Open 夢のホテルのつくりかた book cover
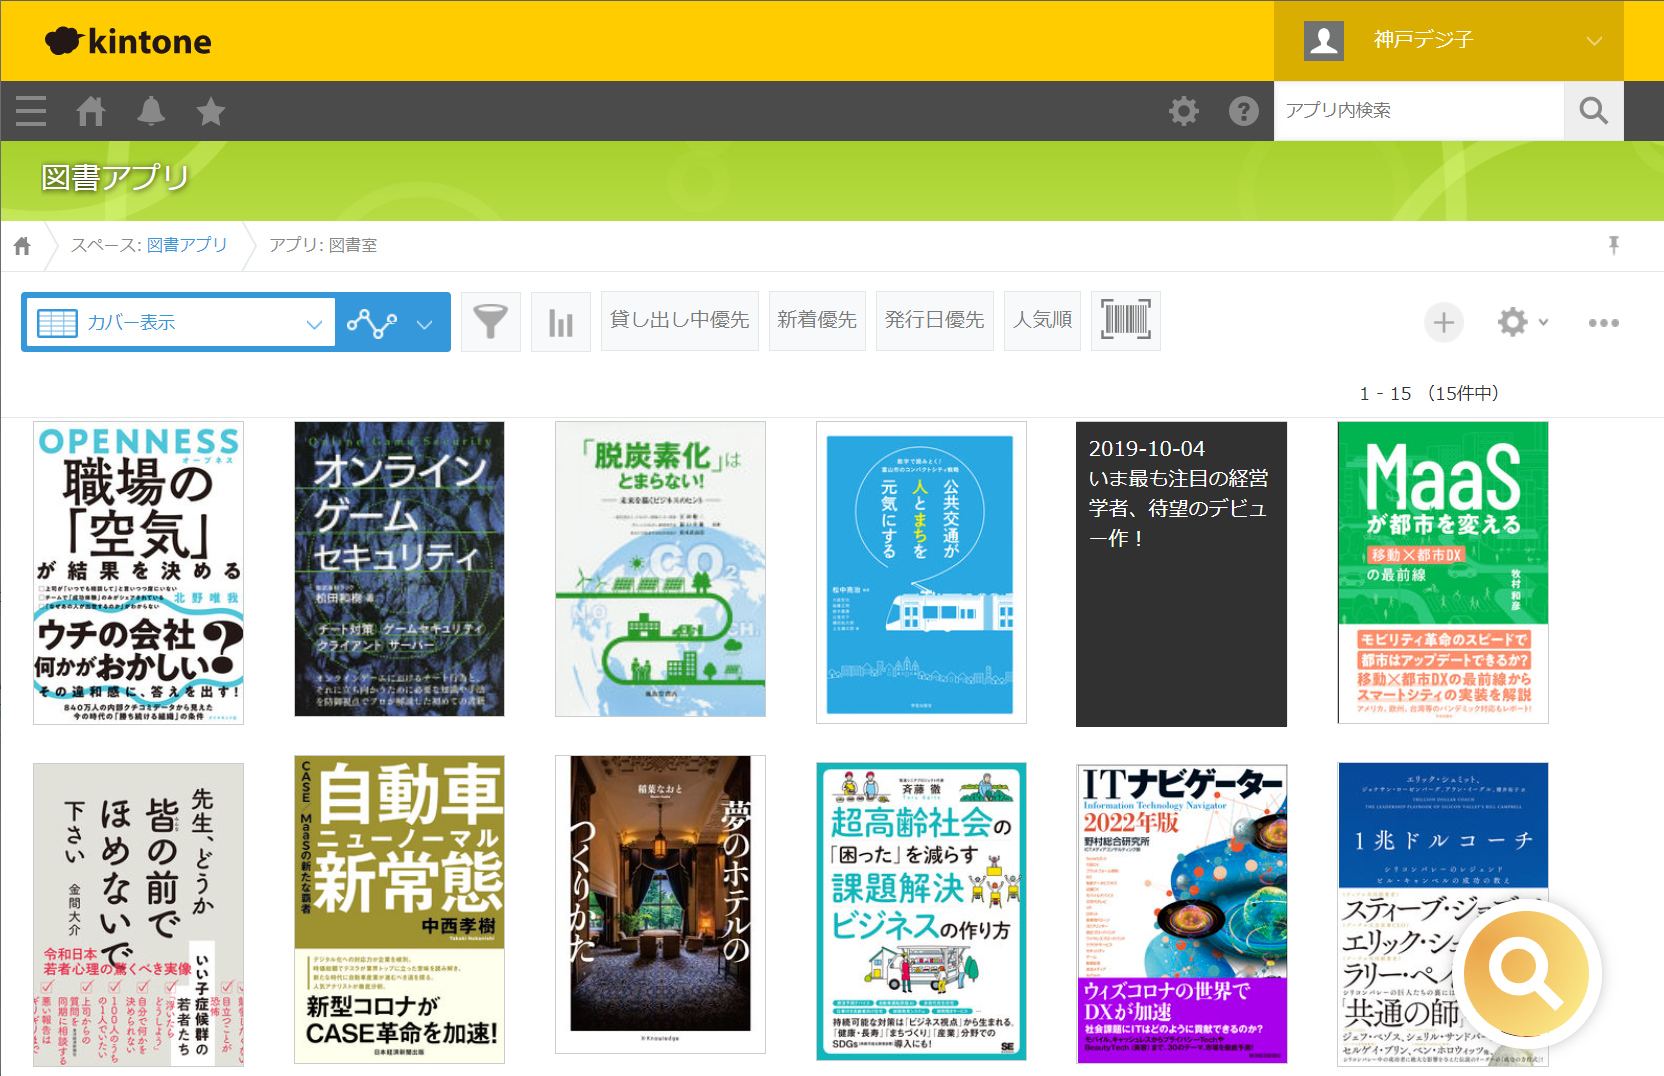The image size is (1664, 1076). click(x=660, y=904)
